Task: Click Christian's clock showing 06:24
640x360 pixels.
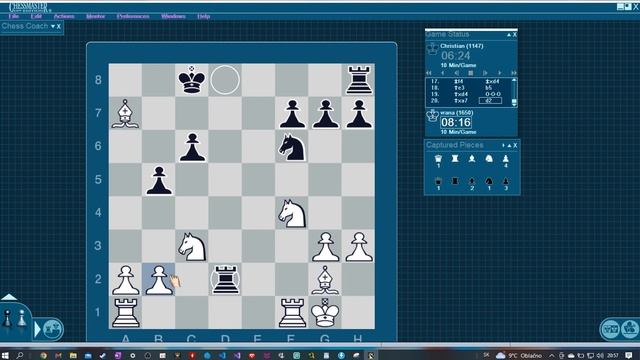Action: click(456, 56)
